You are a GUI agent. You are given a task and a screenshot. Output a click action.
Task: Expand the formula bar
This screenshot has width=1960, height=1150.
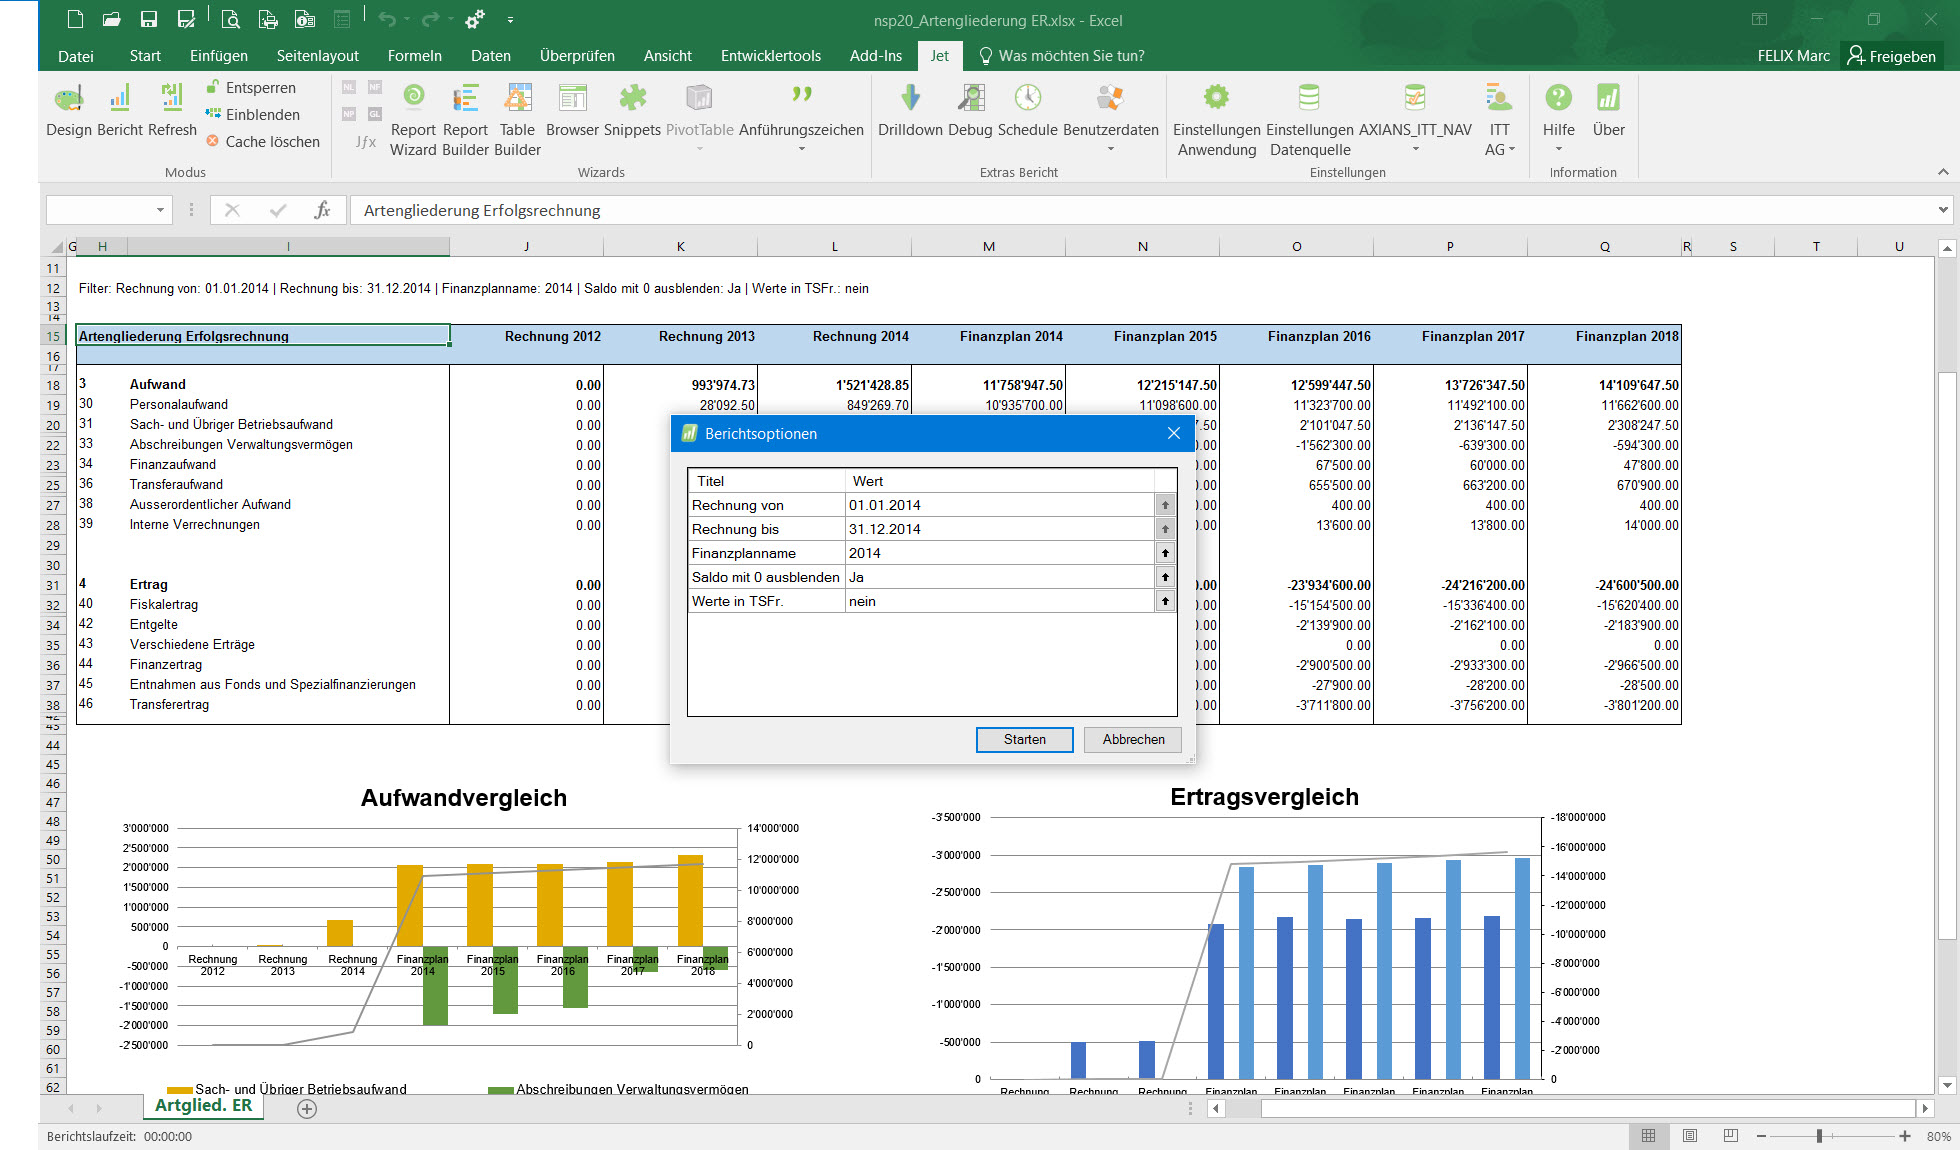[x=1943, y=210]
